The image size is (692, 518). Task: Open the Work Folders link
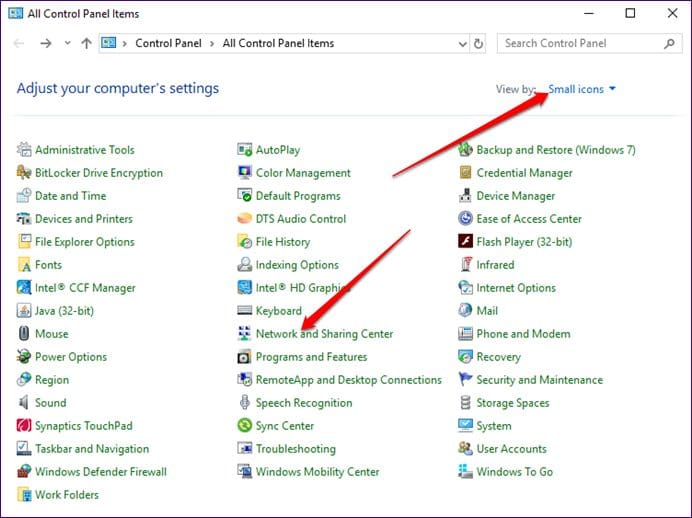pyautogui.click(x=67, y=494)
